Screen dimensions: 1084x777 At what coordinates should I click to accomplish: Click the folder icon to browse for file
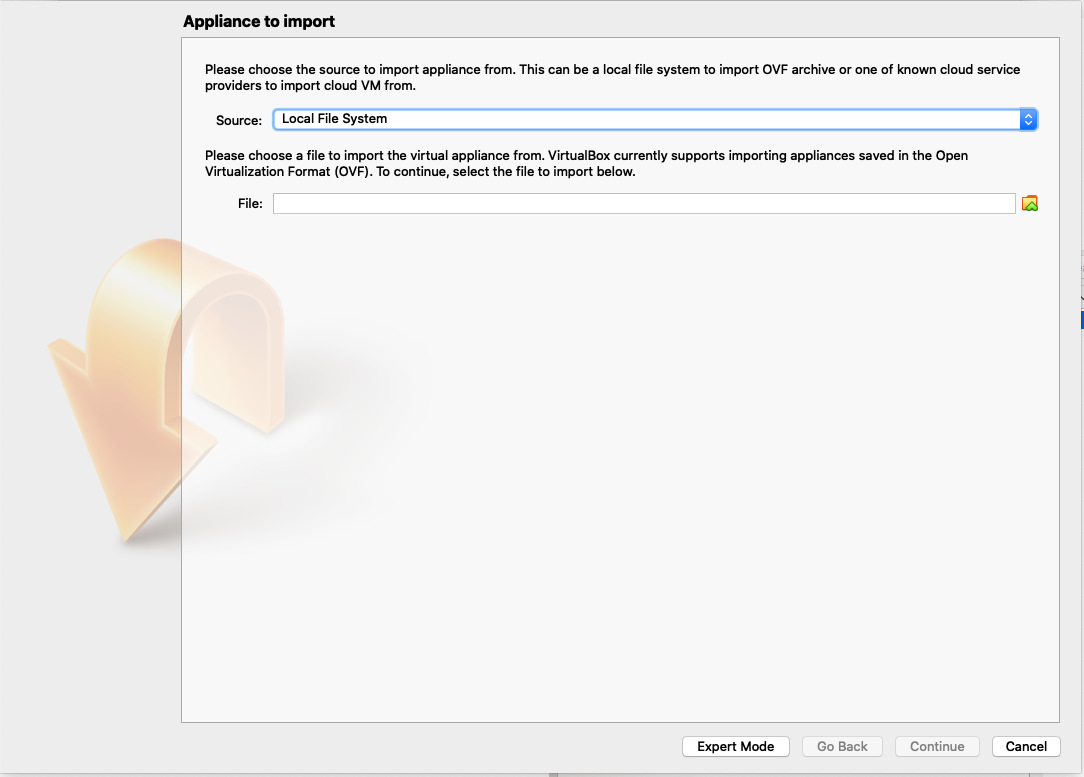(1029, 204)
